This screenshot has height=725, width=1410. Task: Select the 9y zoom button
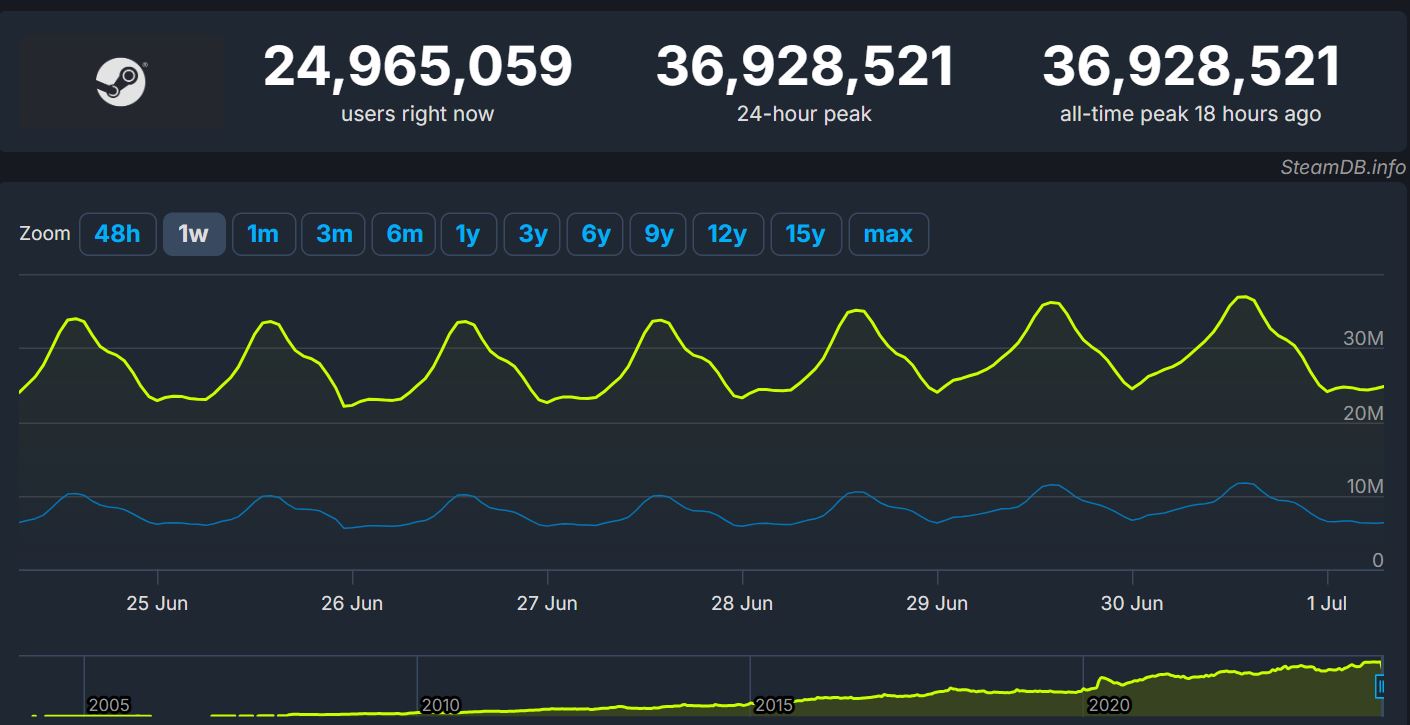tap(659, 234)
